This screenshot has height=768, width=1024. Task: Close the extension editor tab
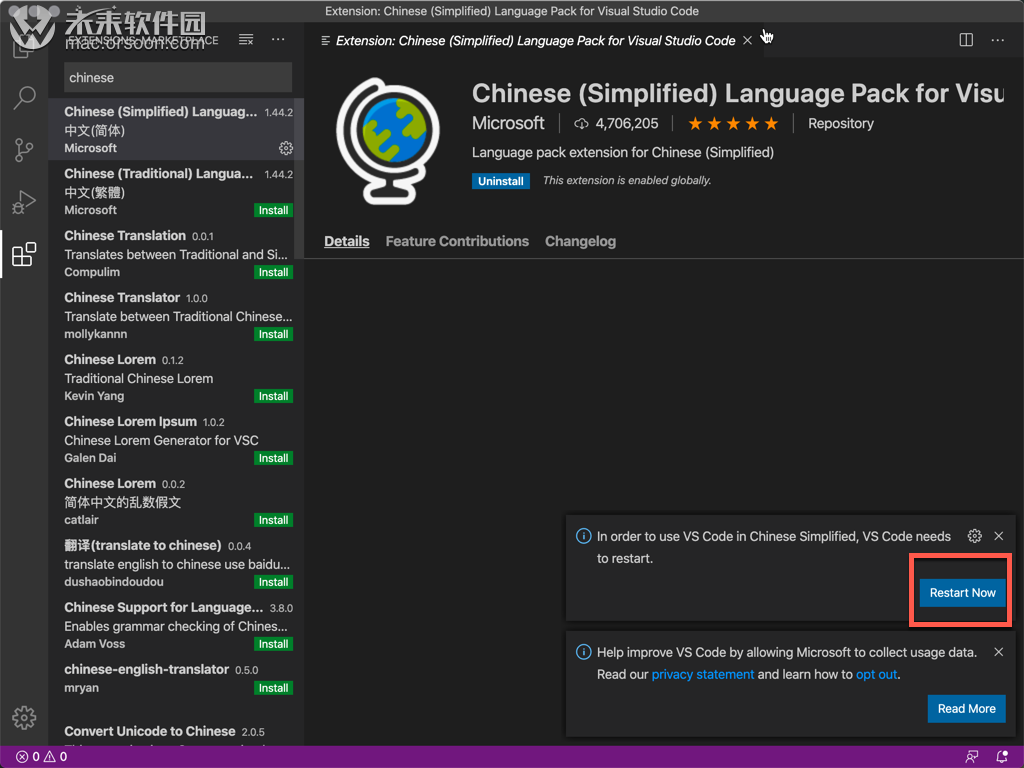click(x=747, y=40)
